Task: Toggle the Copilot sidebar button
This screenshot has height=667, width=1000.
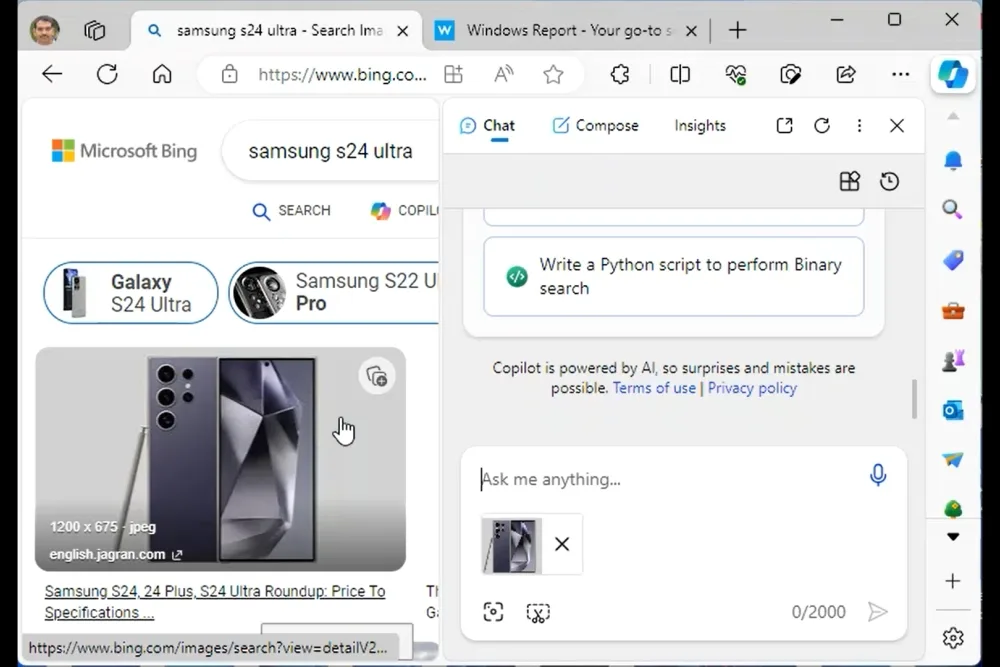Action: click(953, 75)
